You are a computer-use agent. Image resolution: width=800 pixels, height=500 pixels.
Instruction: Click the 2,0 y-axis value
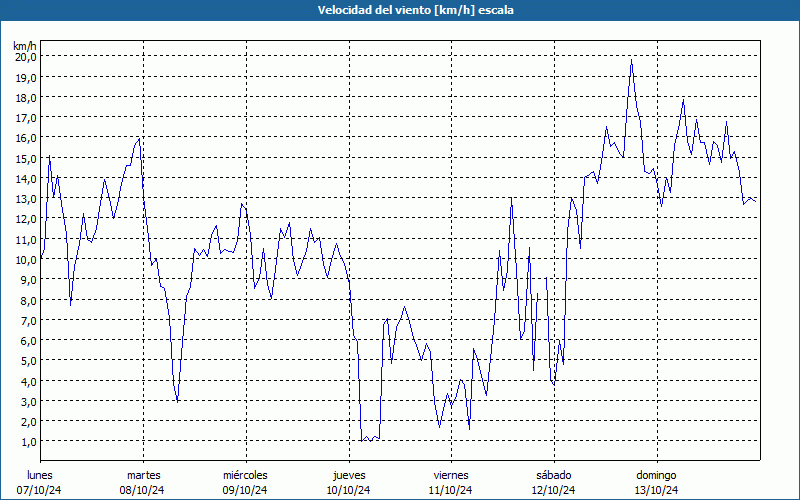click(x=29, y=421)
